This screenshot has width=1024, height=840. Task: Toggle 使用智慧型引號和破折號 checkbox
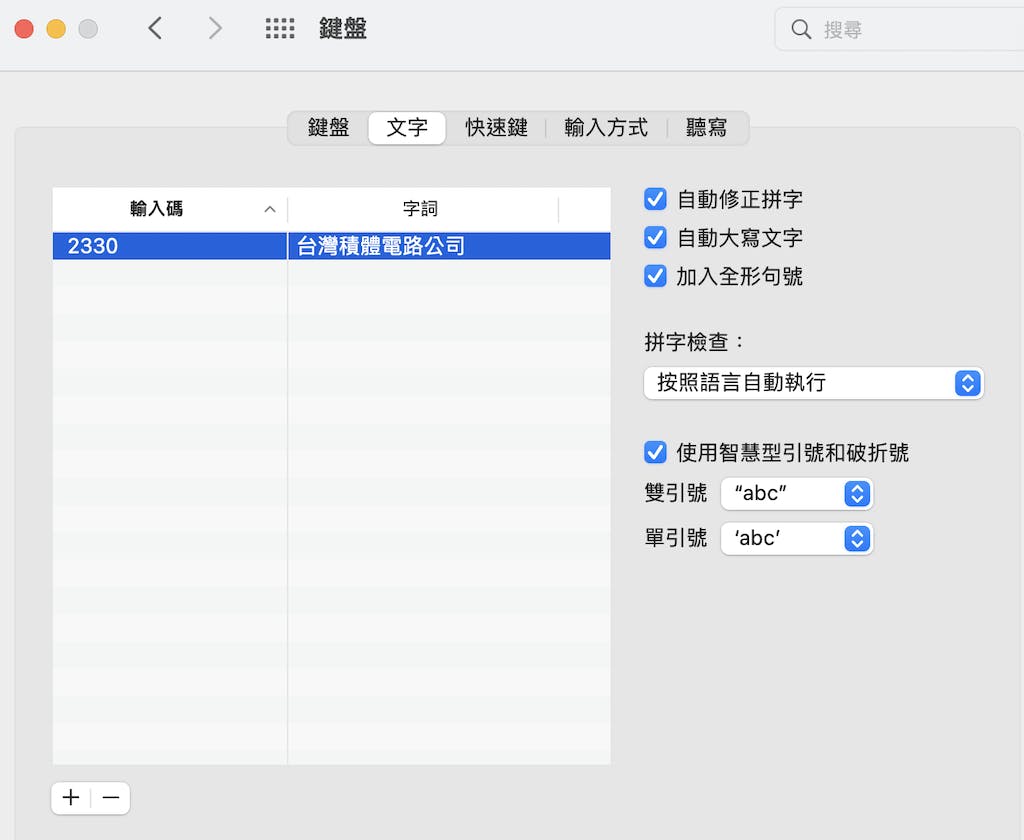(x=655, y=452)
